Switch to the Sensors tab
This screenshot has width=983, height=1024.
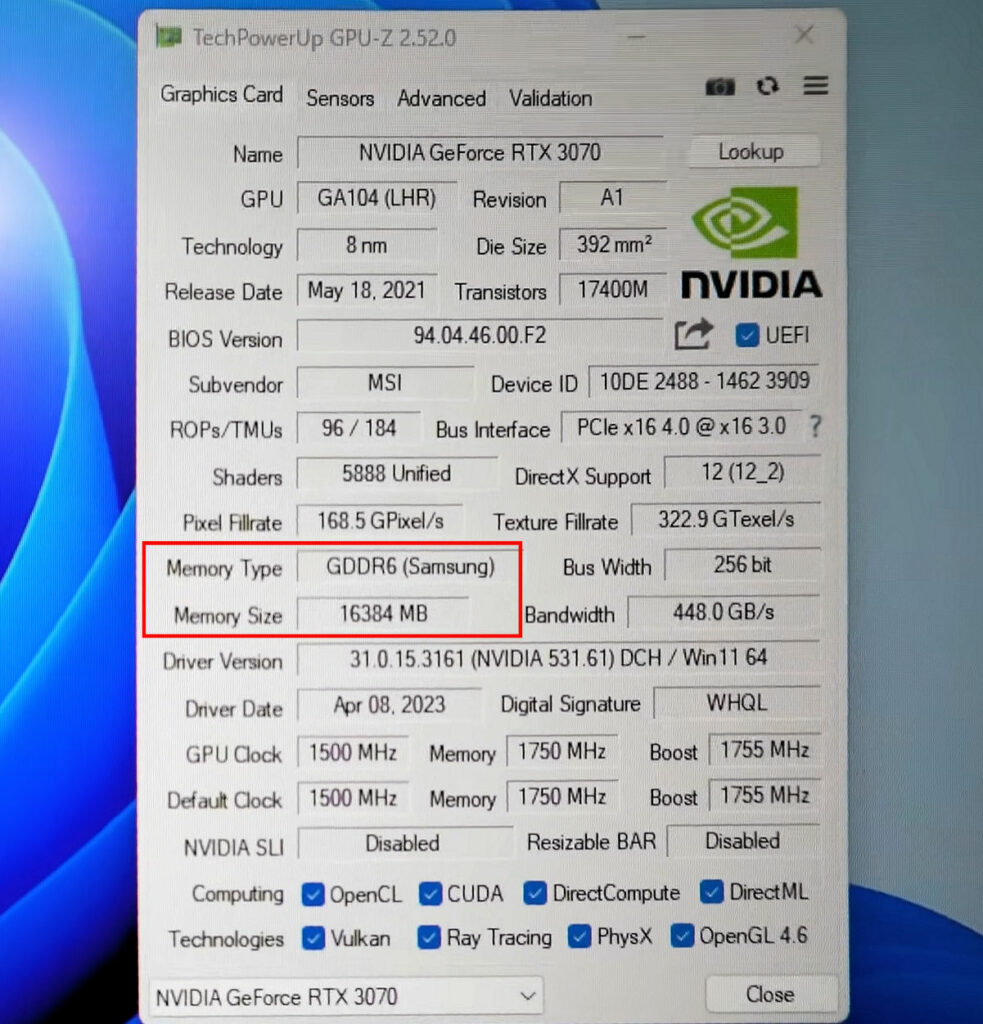point(340,99)
